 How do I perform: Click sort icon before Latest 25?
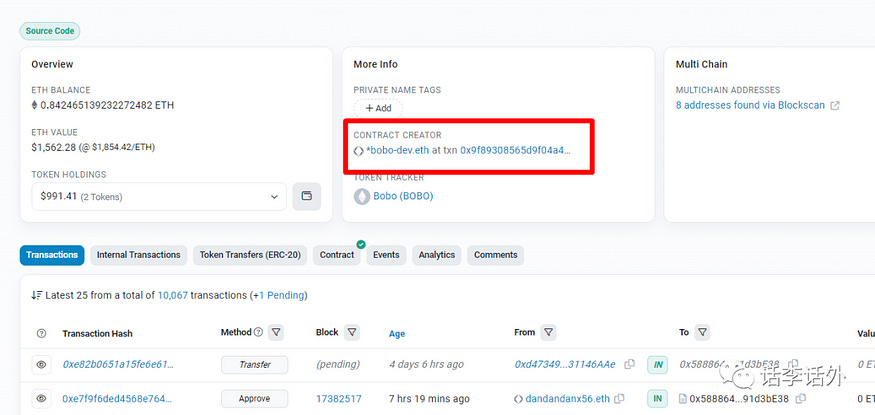point(37,295)
